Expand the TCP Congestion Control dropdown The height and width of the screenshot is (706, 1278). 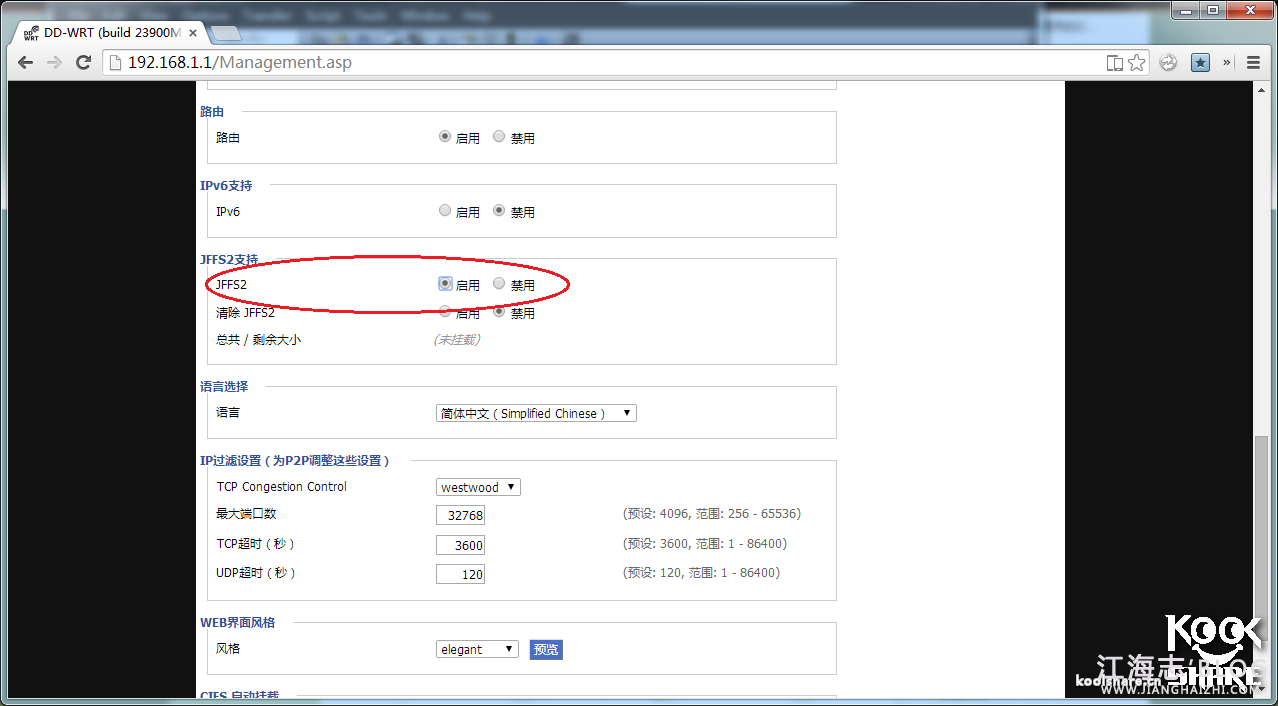tap(479, 487)
